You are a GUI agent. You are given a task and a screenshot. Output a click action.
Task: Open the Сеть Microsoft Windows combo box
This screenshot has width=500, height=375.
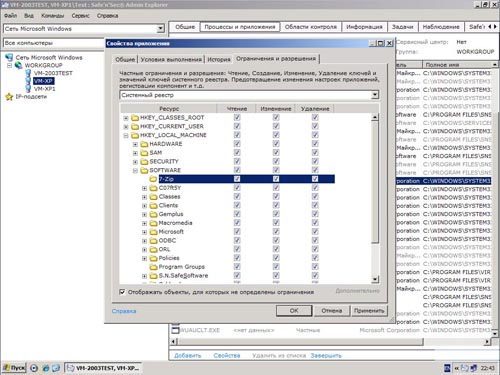[160, 29]
